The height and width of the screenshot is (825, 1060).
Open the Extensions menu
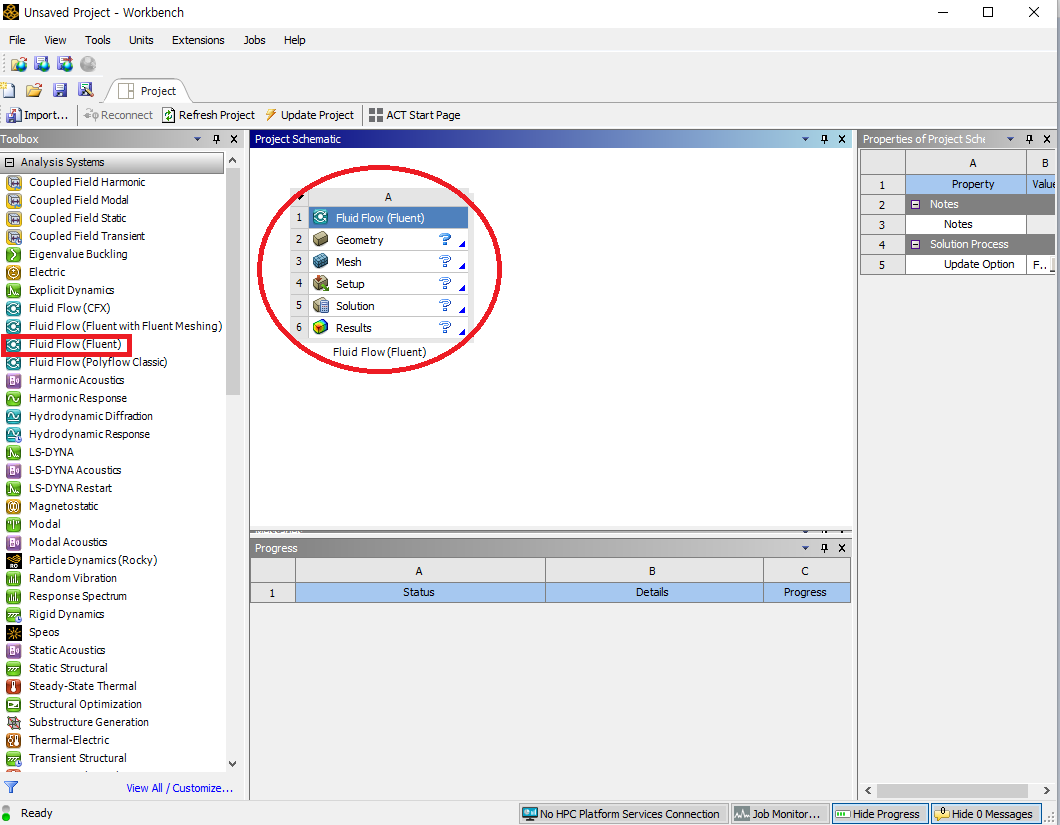(x=198, y=40)
